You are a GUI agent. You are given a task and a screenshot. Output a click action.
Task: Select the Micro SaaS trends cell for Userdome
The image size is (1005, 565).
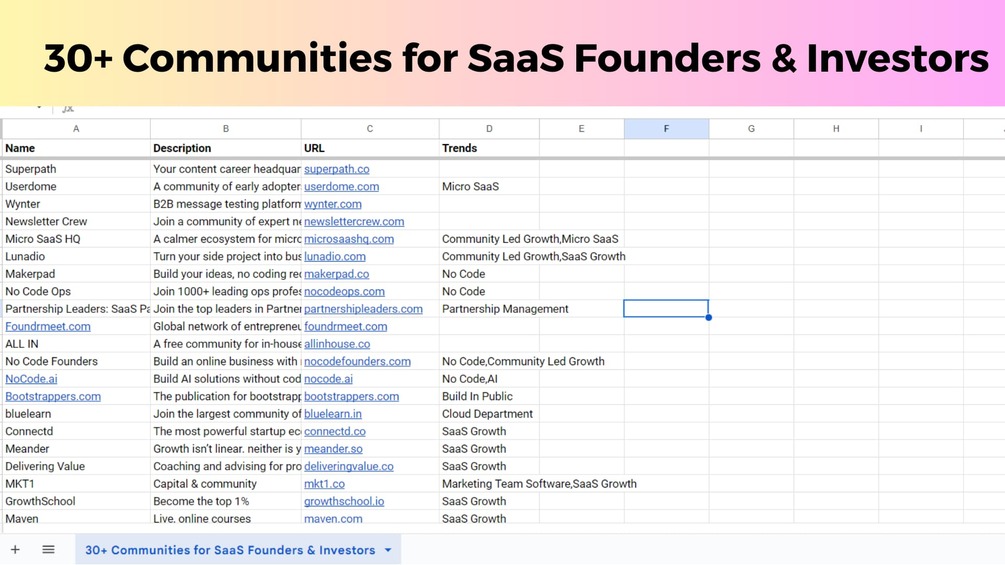489,186
